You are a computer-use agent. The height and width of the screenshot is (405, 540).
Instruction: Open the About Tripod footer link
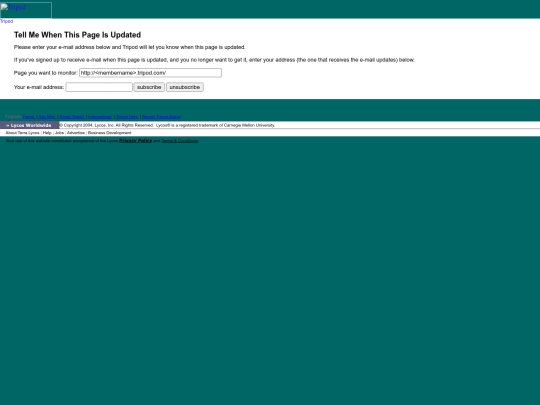tap(72, 117)
